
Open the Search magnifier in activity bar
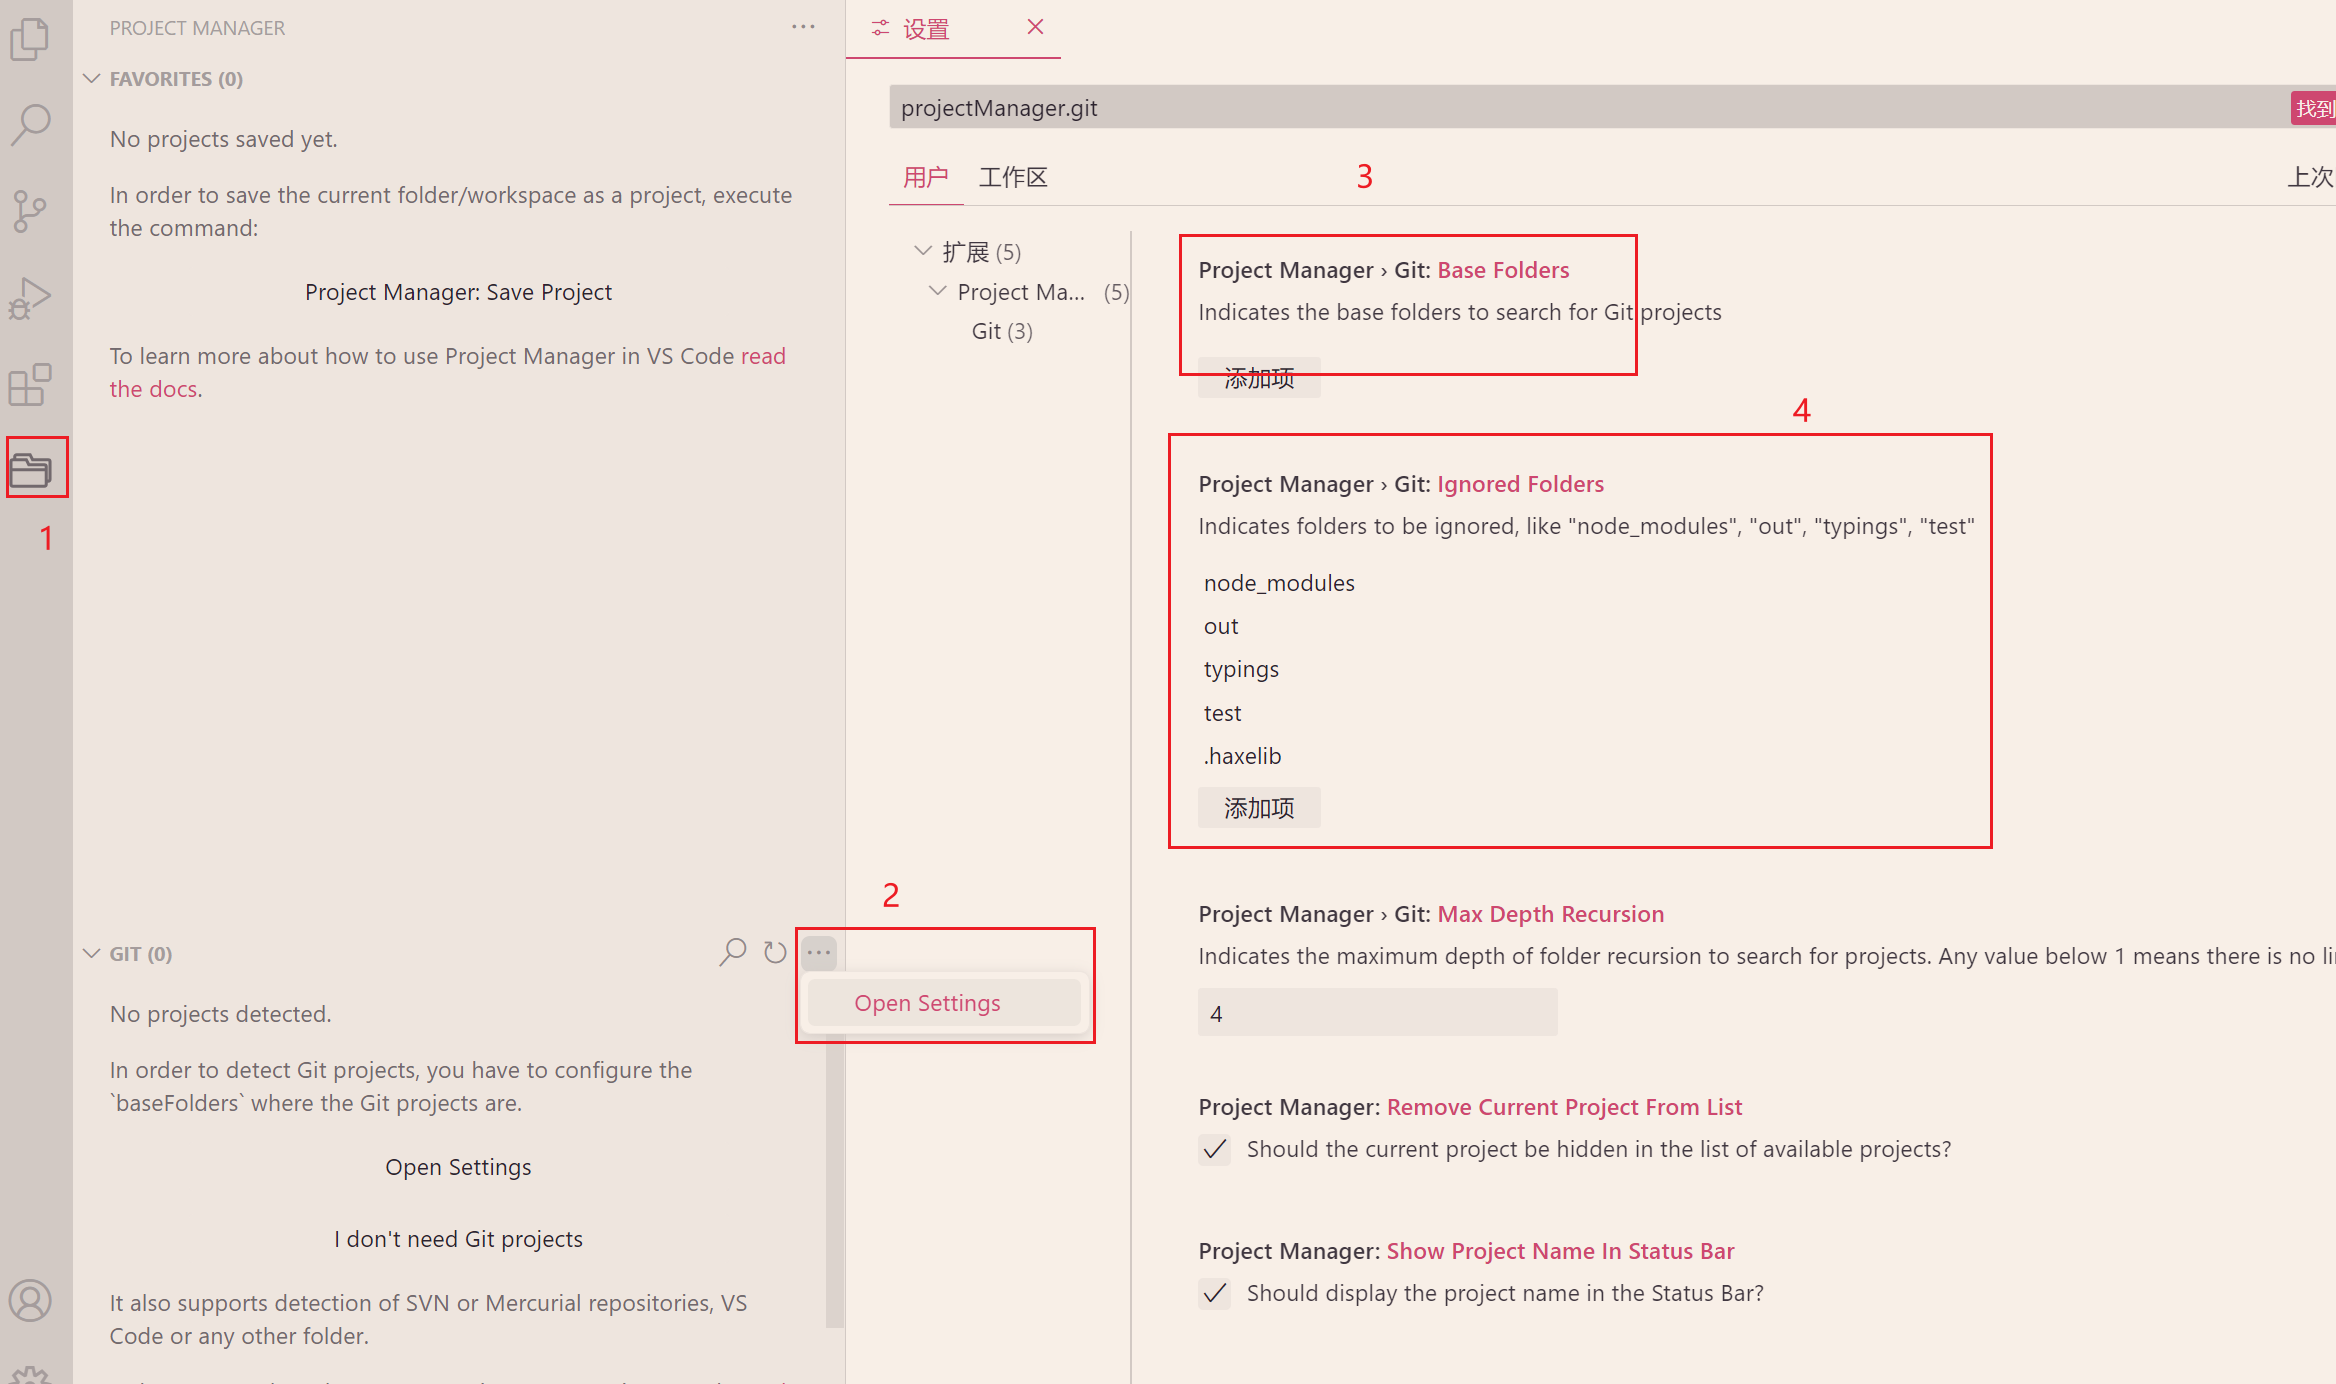coord(30,124)
